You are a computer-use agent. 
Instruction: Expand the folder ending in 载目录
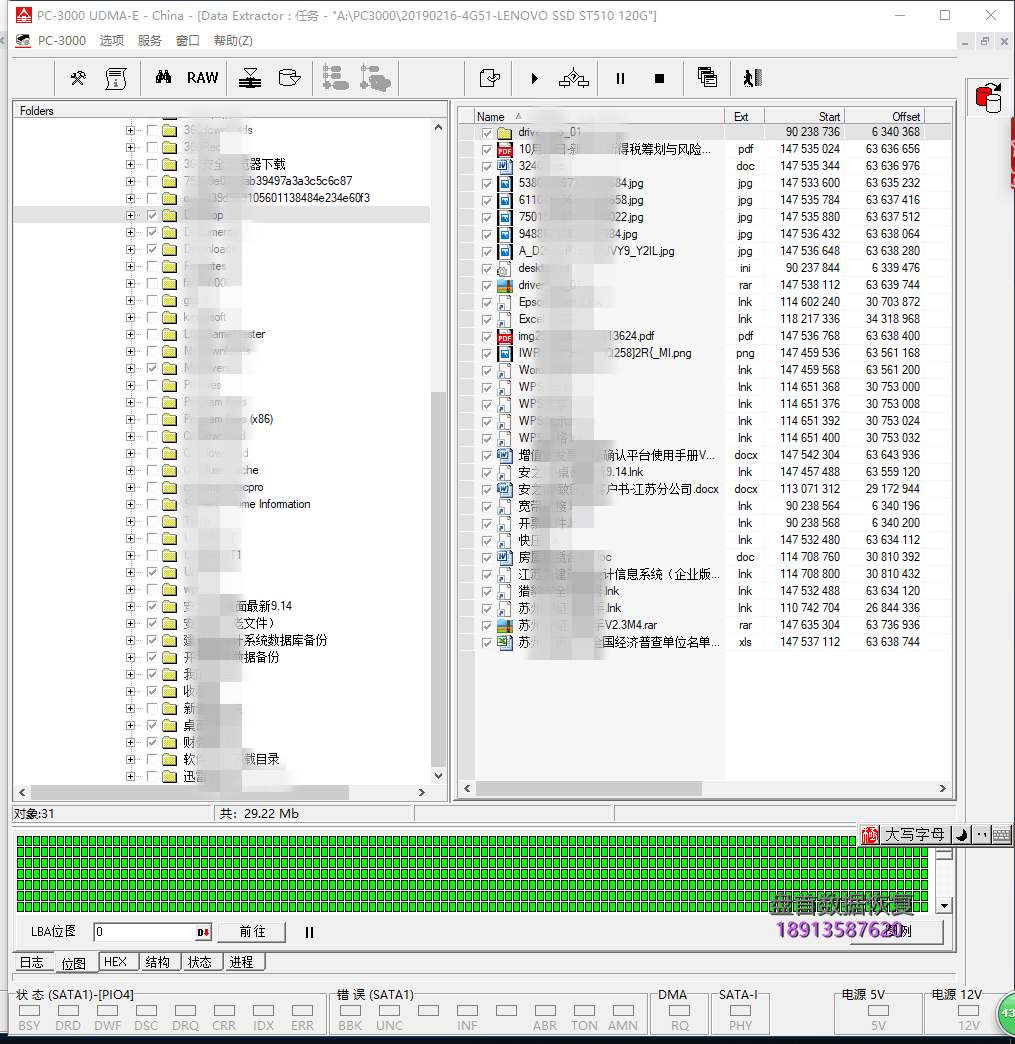[x=131, y=760]
